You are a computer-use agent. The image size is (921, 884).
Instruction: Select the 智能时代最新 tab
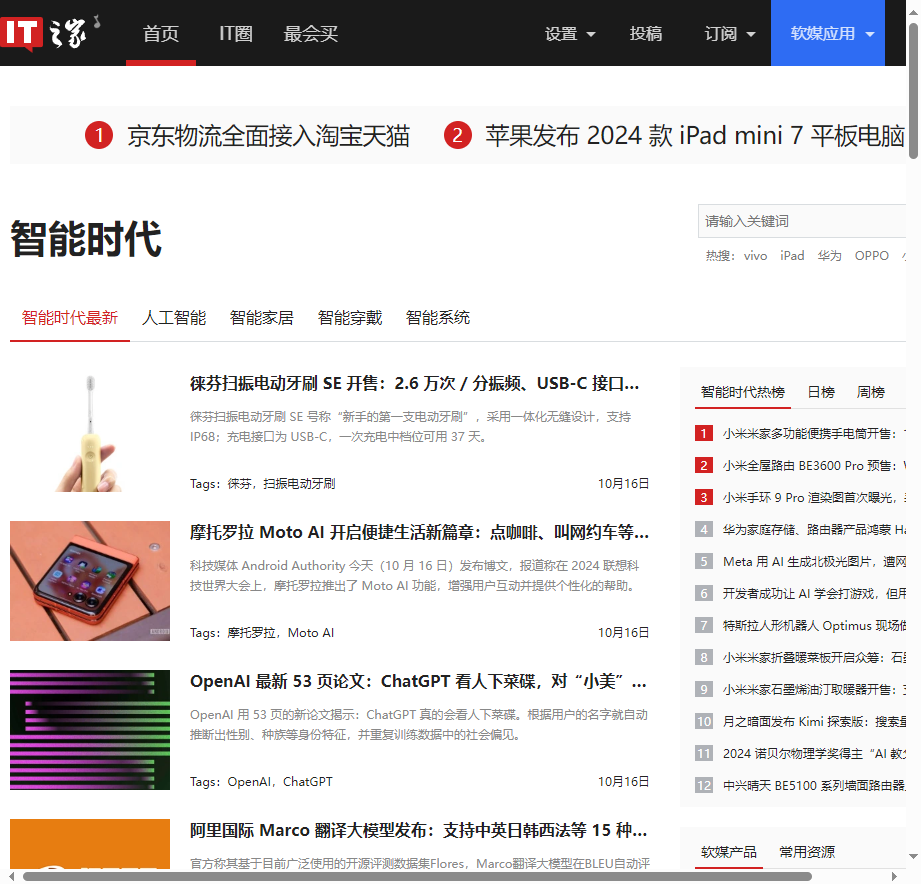(70, 318)
